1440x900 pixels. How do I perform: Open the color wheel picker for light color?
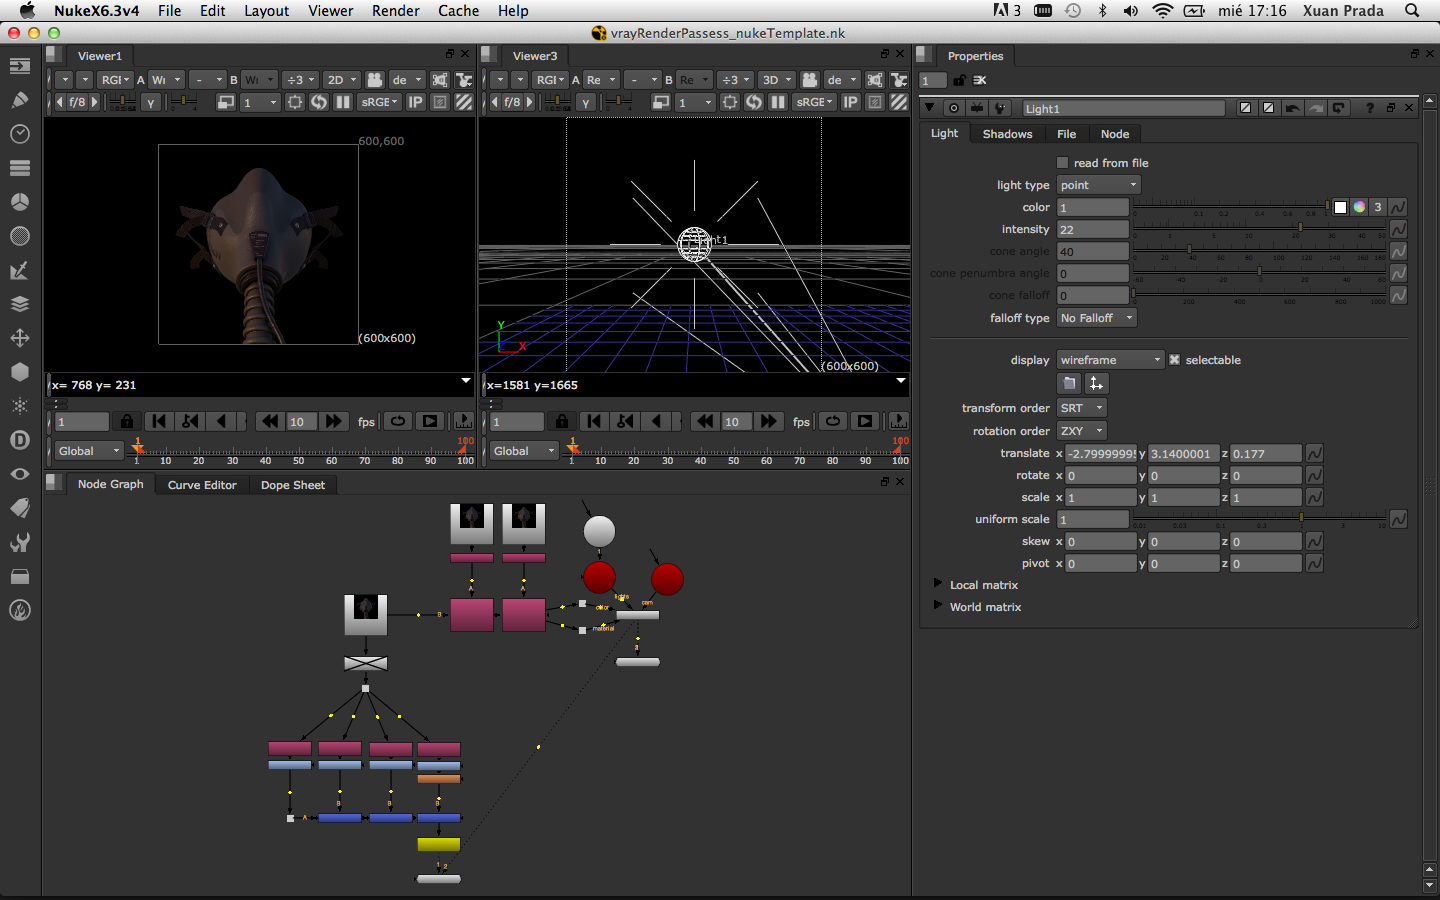(1359, 207)
